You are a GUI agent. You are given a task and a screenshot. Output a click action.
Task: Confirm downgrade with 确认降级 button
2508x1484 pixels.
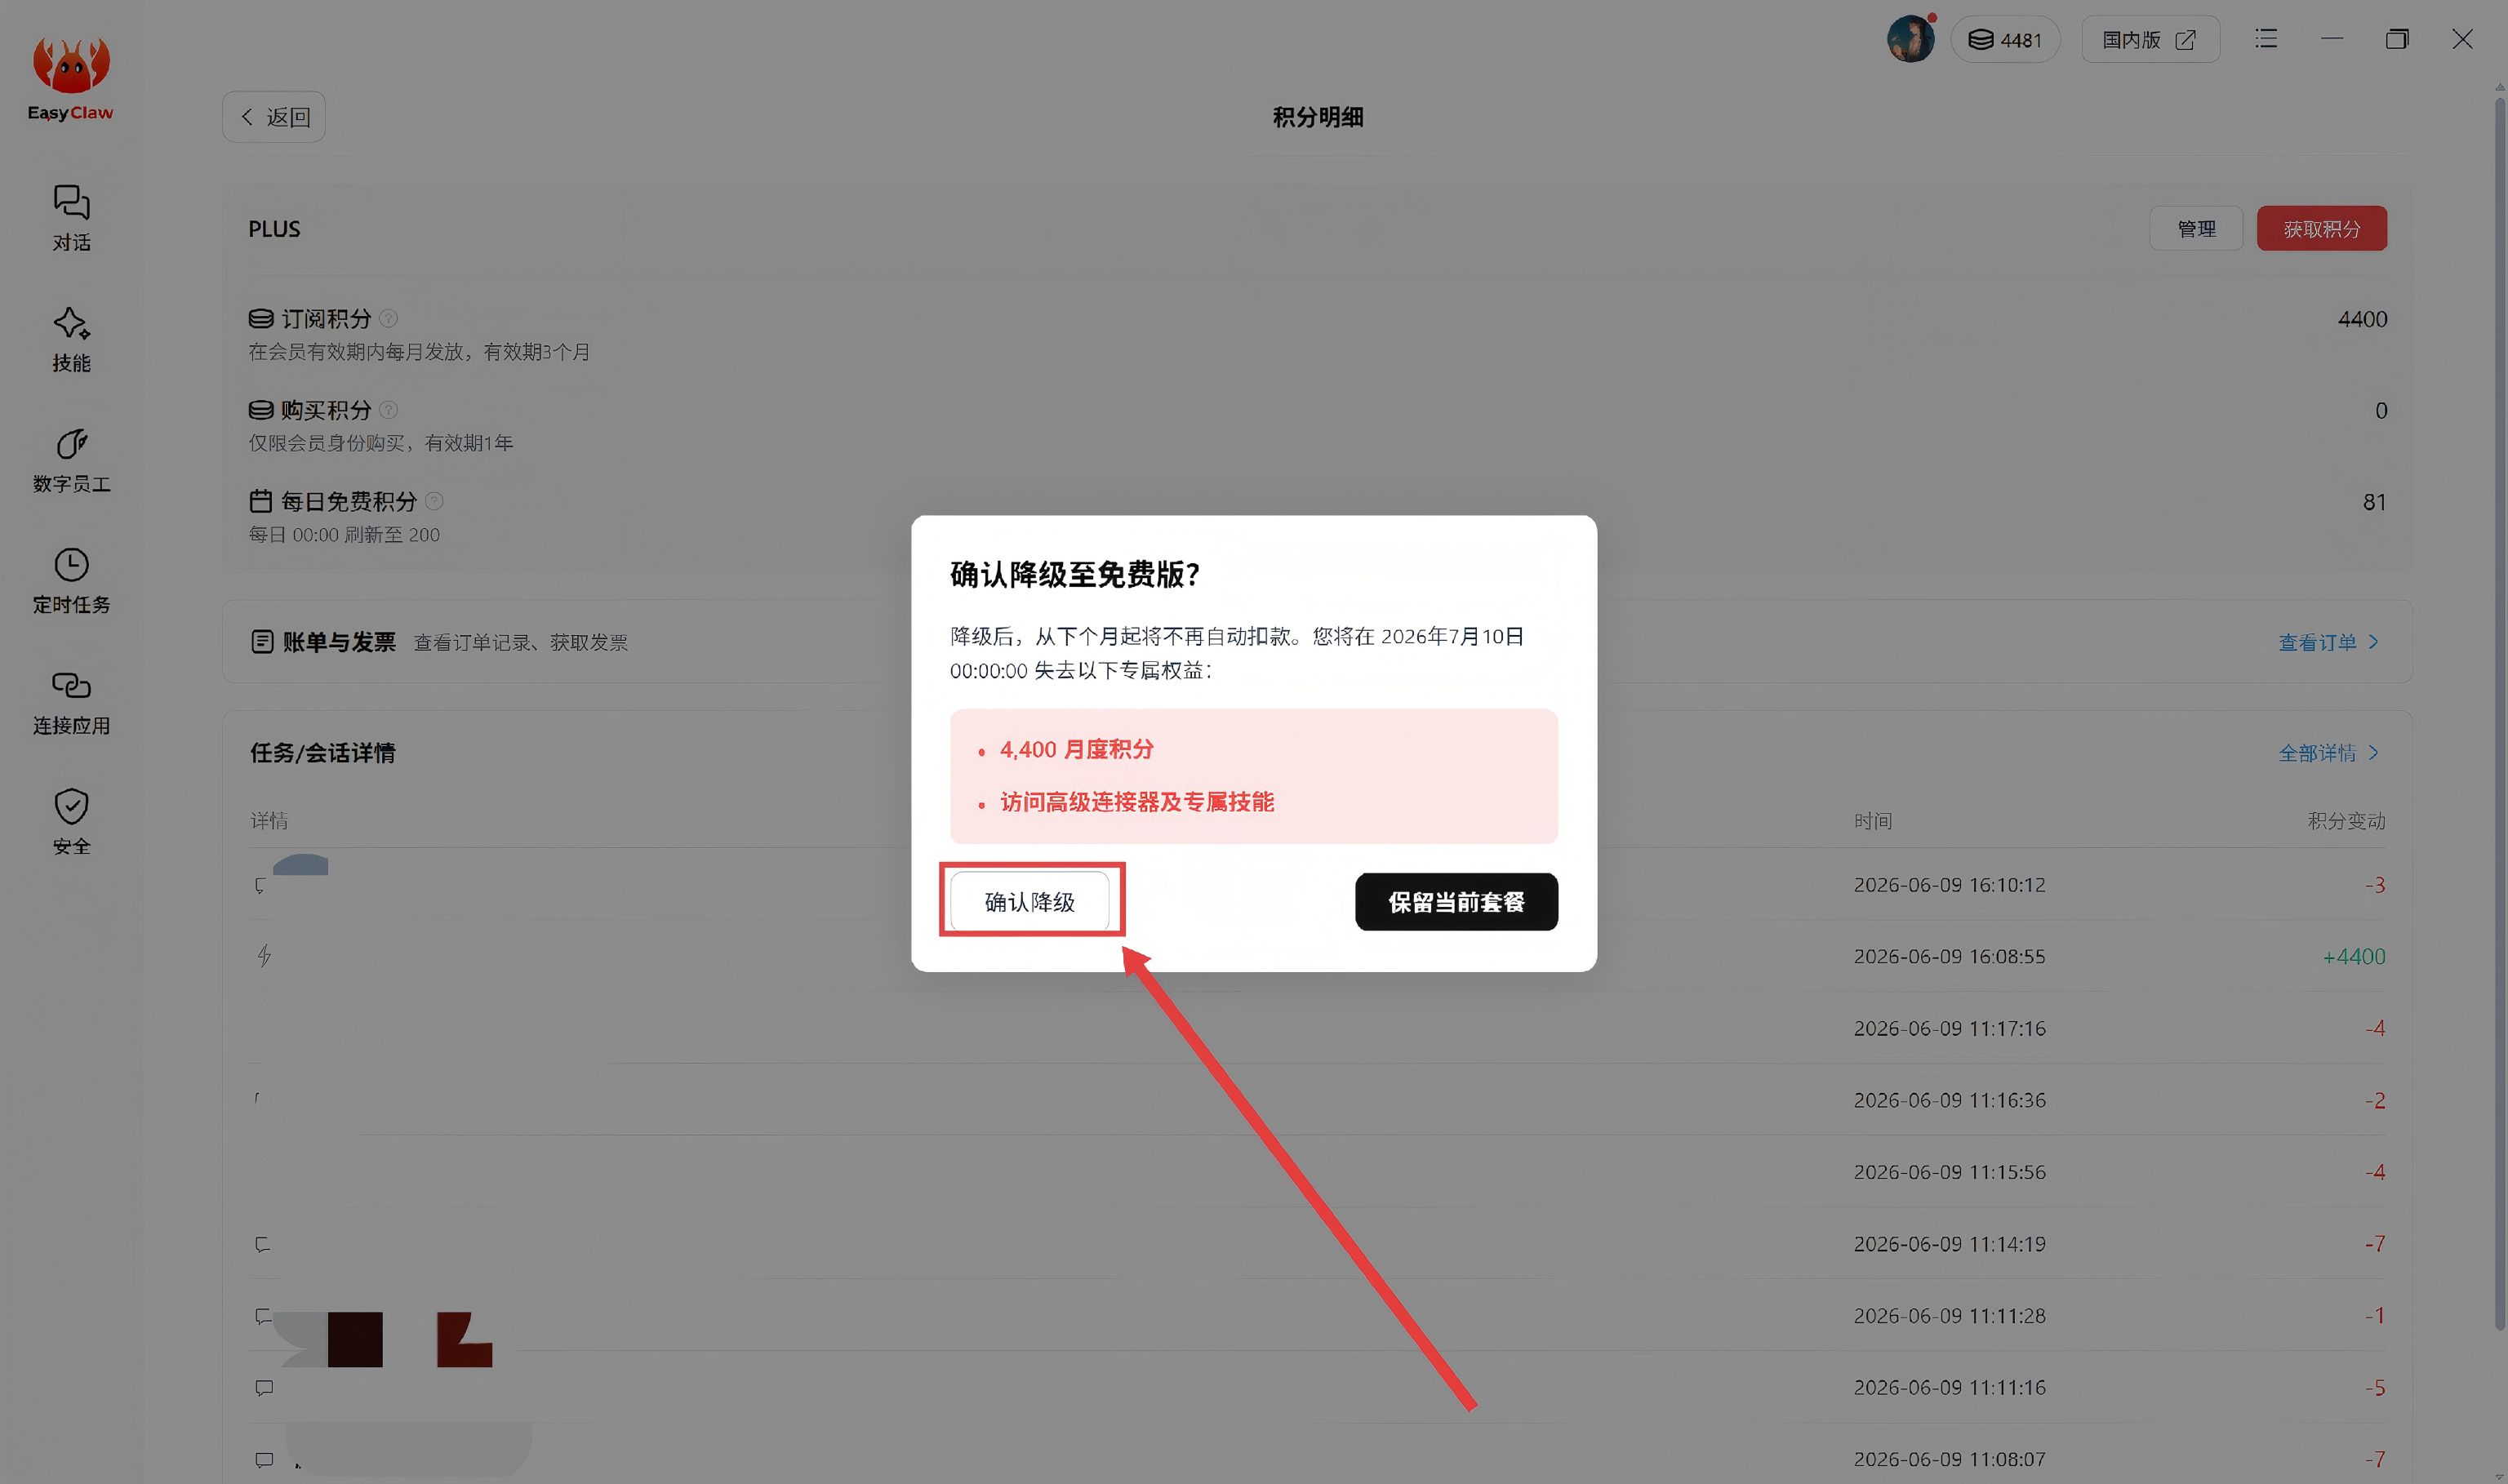tap(1029, 902)
